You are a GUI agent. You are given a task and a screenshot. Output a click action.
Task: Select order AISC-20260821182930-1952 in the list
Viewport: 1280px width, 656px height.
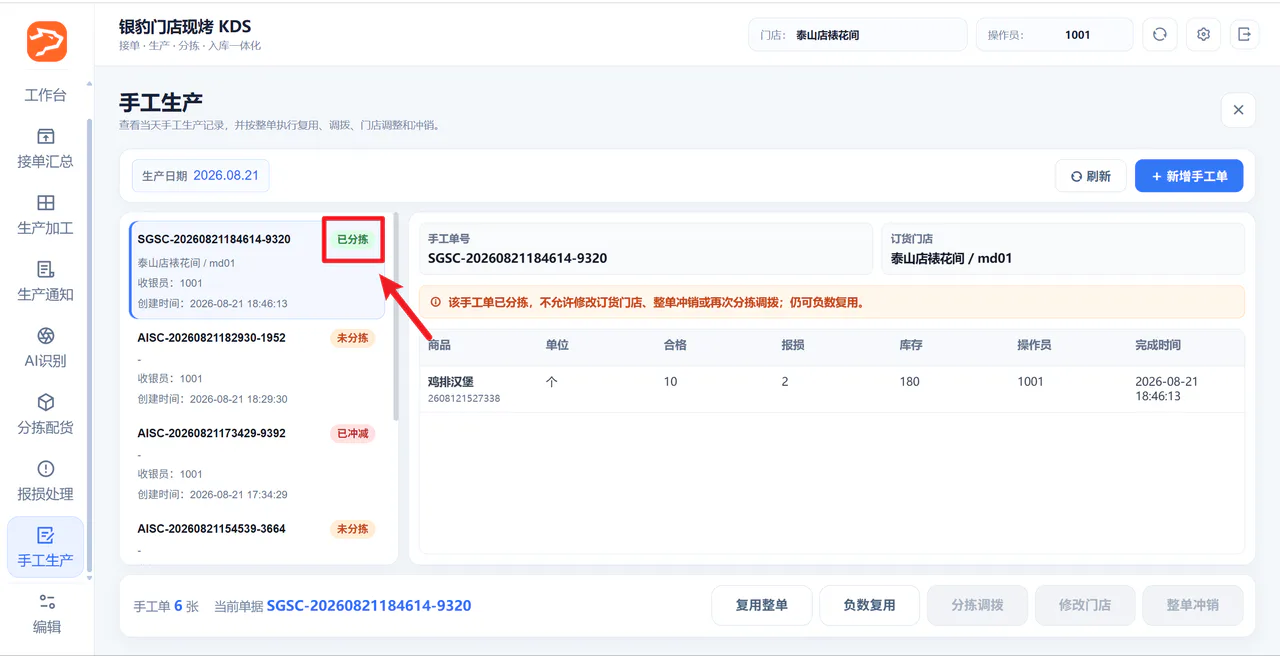[257, 367]
